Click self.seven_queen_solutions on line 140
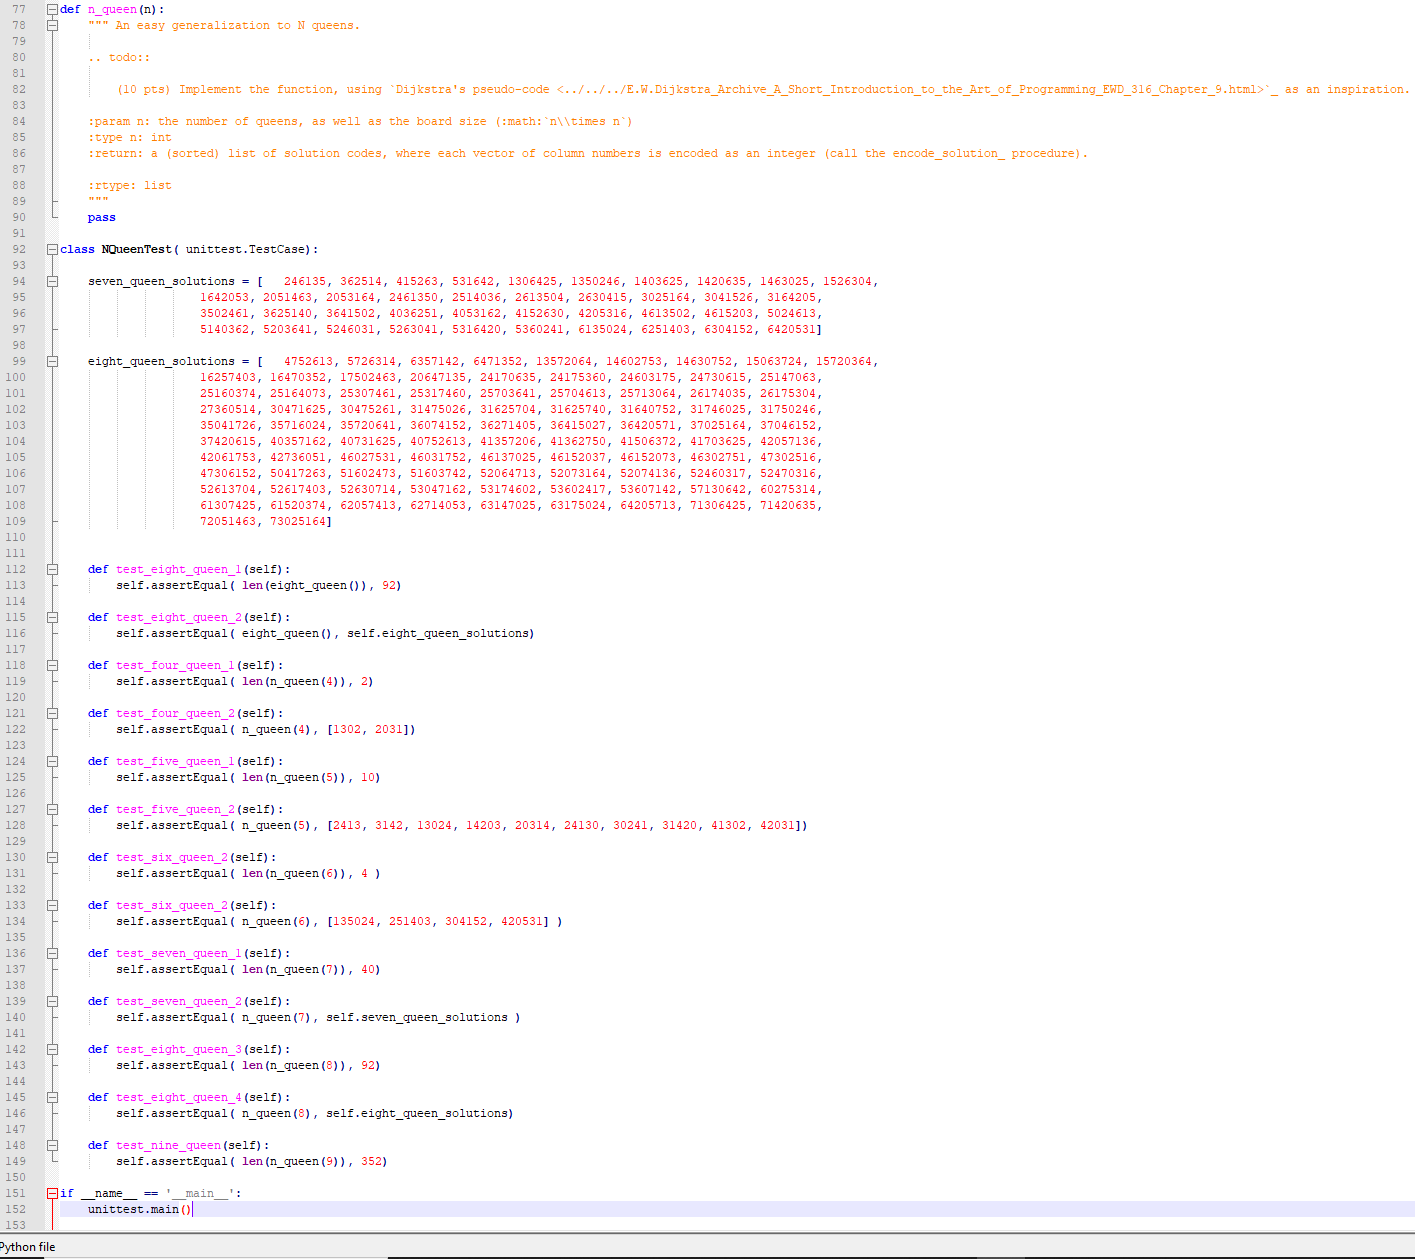The width and height of the screenshot is (1415, 1259). click(x=417, y=1017)
